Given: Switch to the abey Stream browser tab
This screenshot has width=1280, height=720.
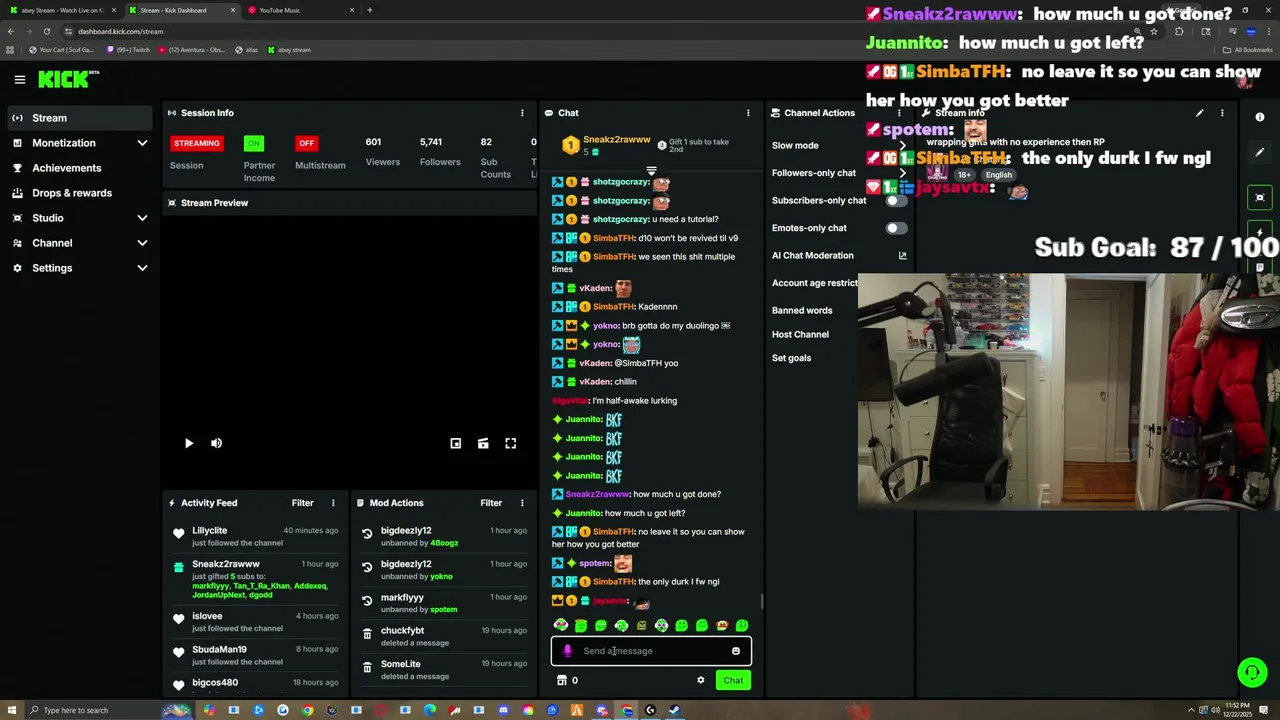Looking at the screenshot, I should pos(62,10).
